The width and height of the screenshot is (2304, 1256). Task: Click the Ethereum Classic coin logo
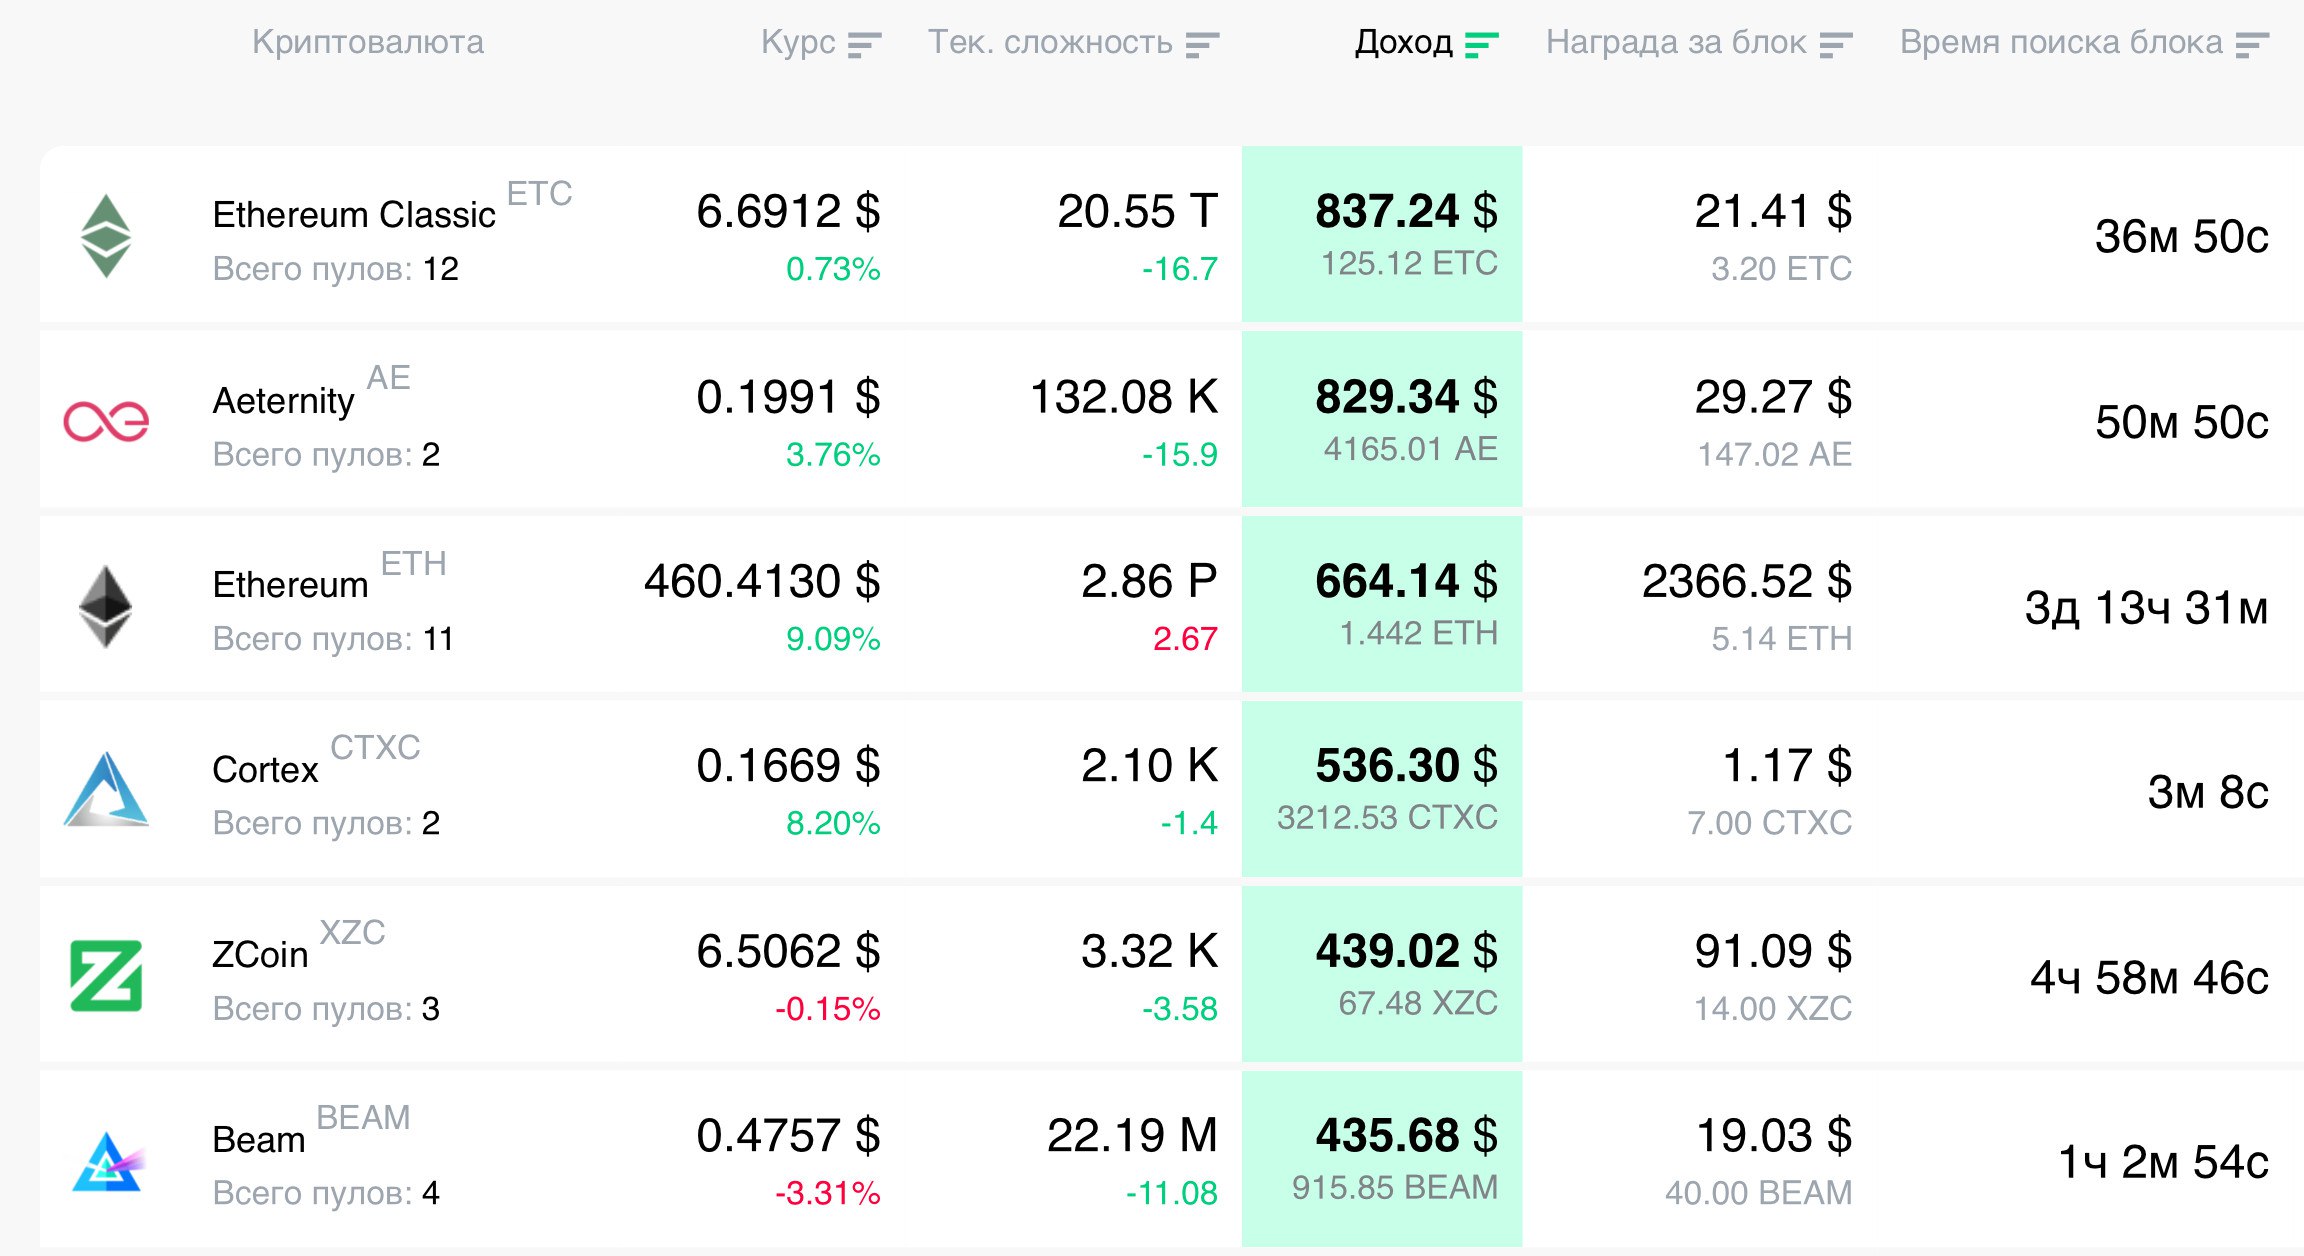pos(106,236)
